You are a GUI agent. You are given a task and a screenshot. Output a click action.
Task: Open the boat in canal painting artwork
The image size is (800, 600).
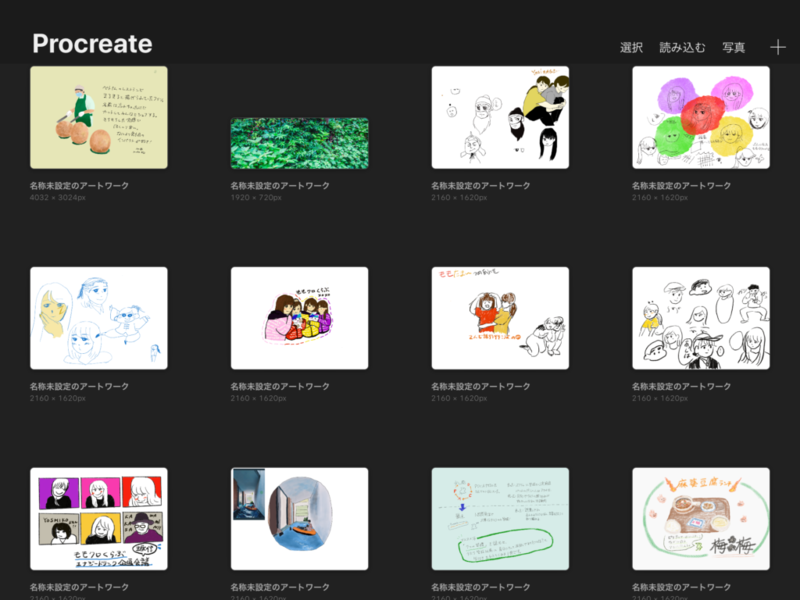pyautogui.click(x=299, y=519)
